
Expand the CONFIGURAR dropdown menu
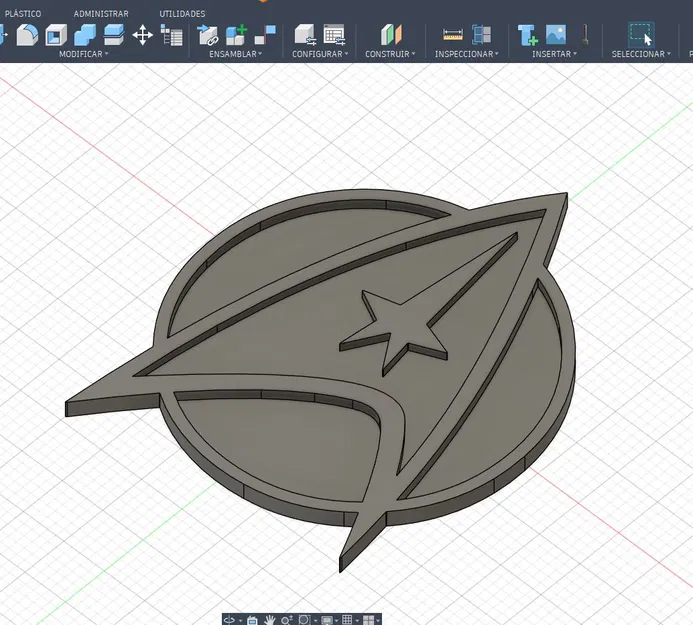click(320, 54)
